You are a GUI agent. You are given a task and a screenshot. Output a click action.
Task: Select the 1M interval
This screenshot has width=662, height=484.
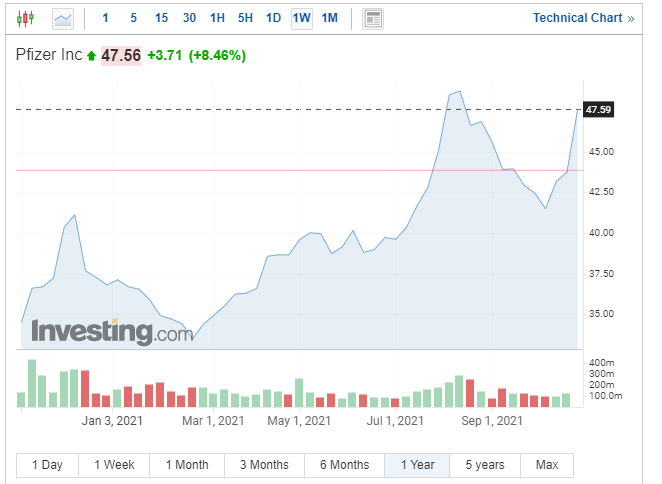[330, 18]
